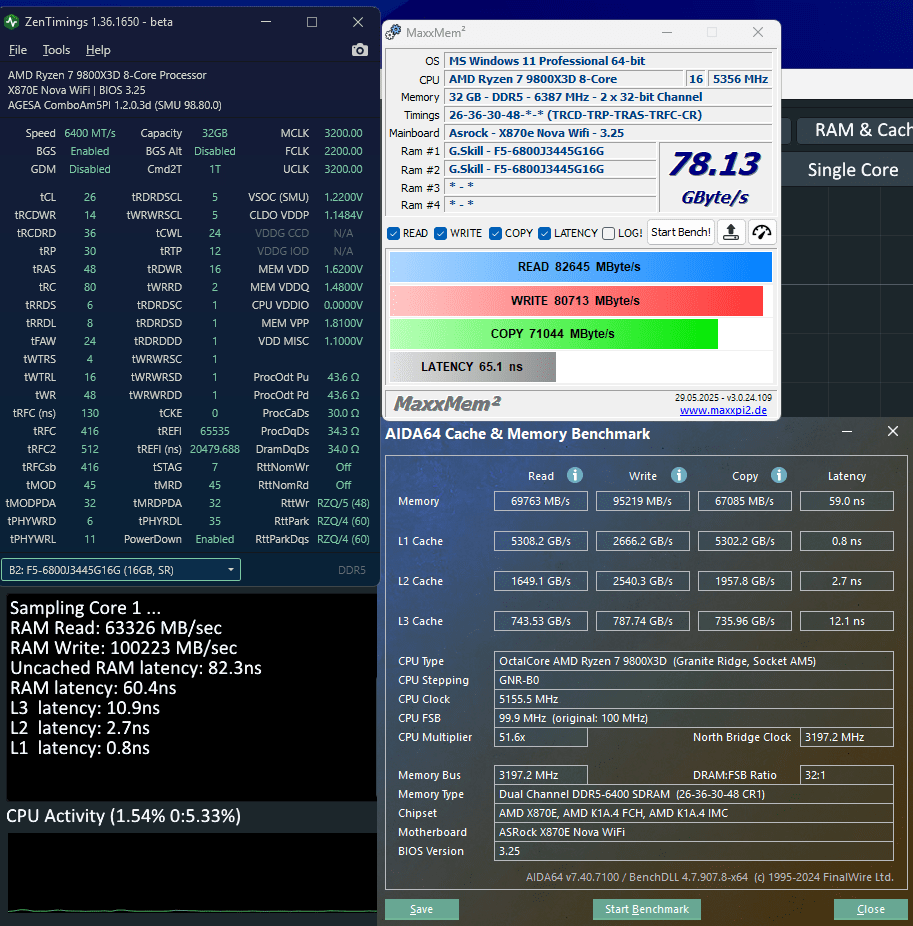Click the Uncached RAM latency: 82.3ns line

pos(136,668)
